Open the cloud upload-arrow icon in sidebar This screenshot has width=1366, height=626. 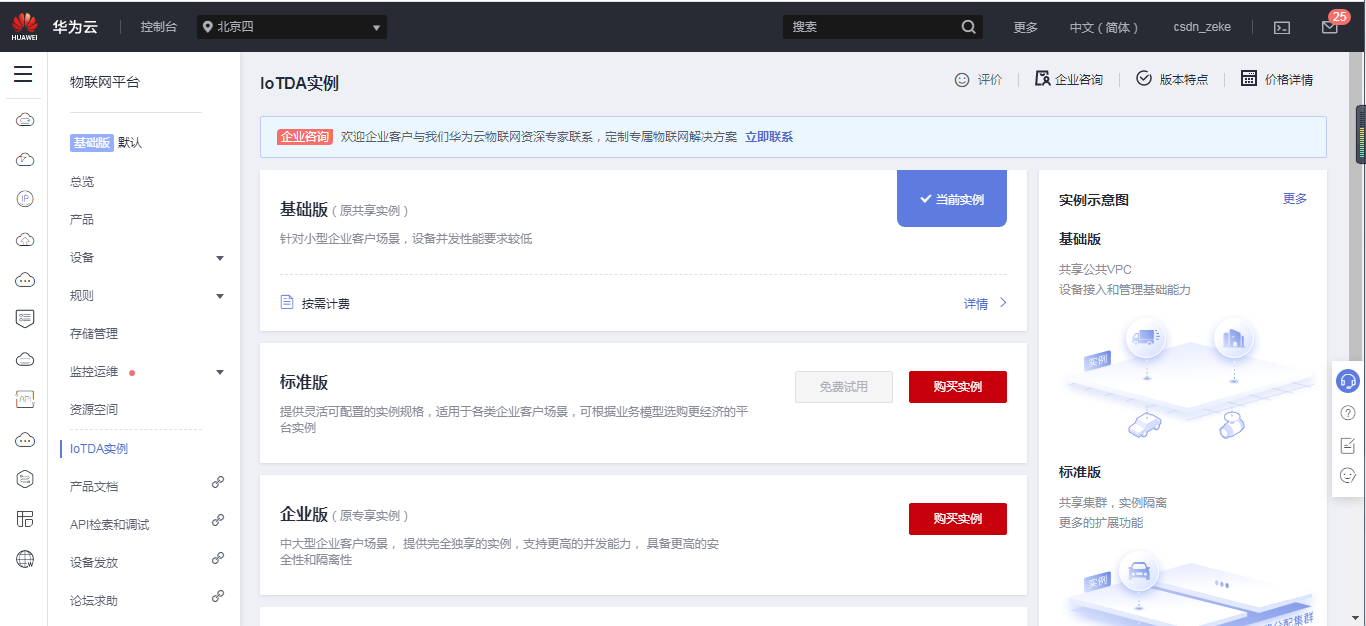(x=25, y=239)
